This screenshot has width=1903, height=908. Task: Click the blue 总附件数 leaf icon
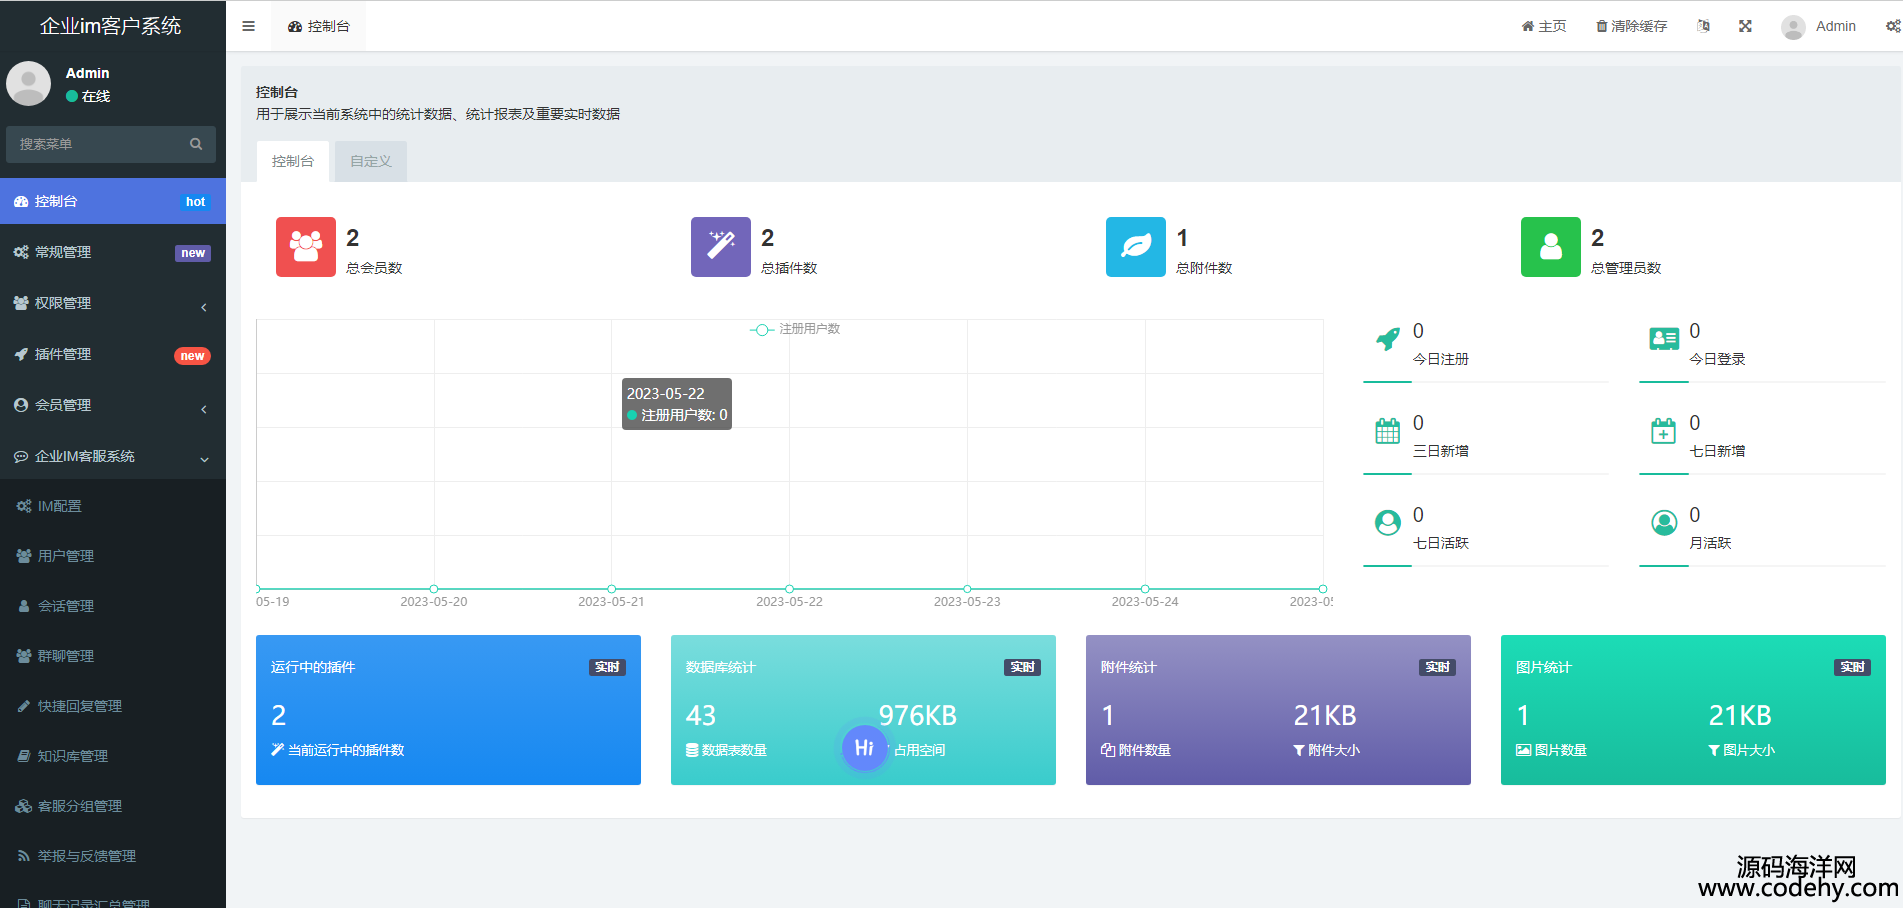coord(1136,247)
